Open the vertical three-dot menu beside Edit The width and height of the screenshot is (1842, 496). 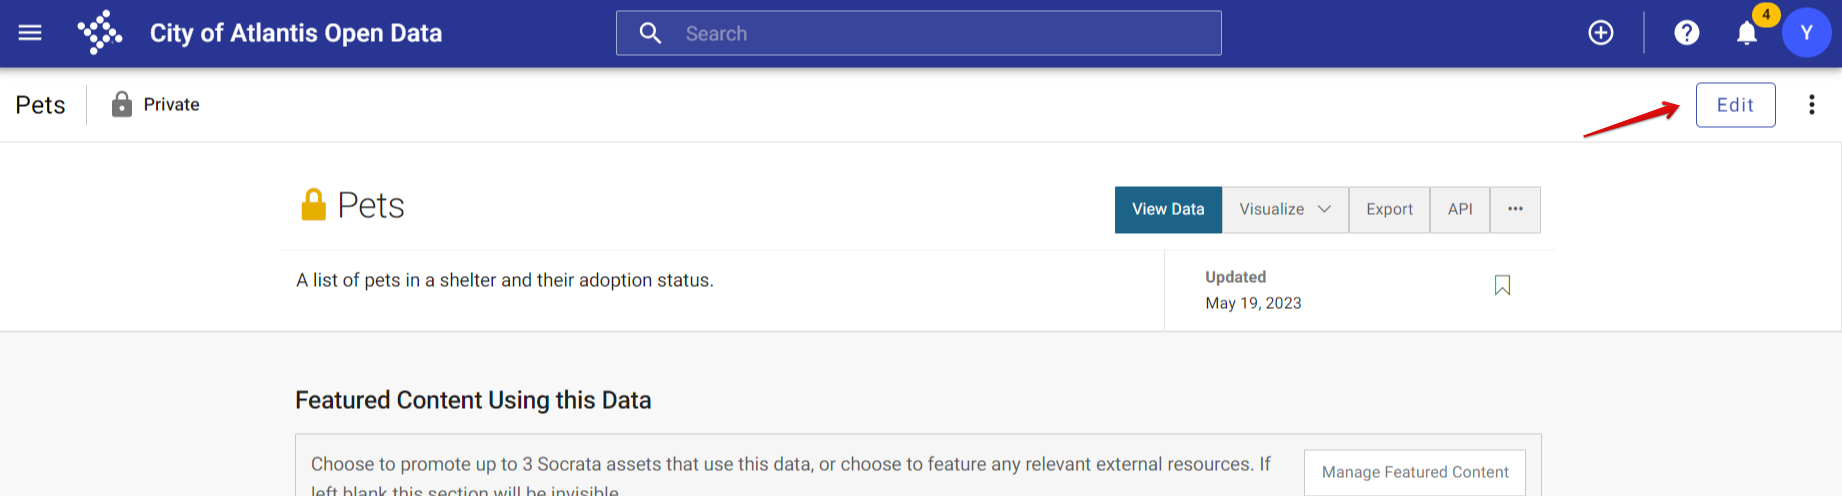click(x=1811, y=105)
